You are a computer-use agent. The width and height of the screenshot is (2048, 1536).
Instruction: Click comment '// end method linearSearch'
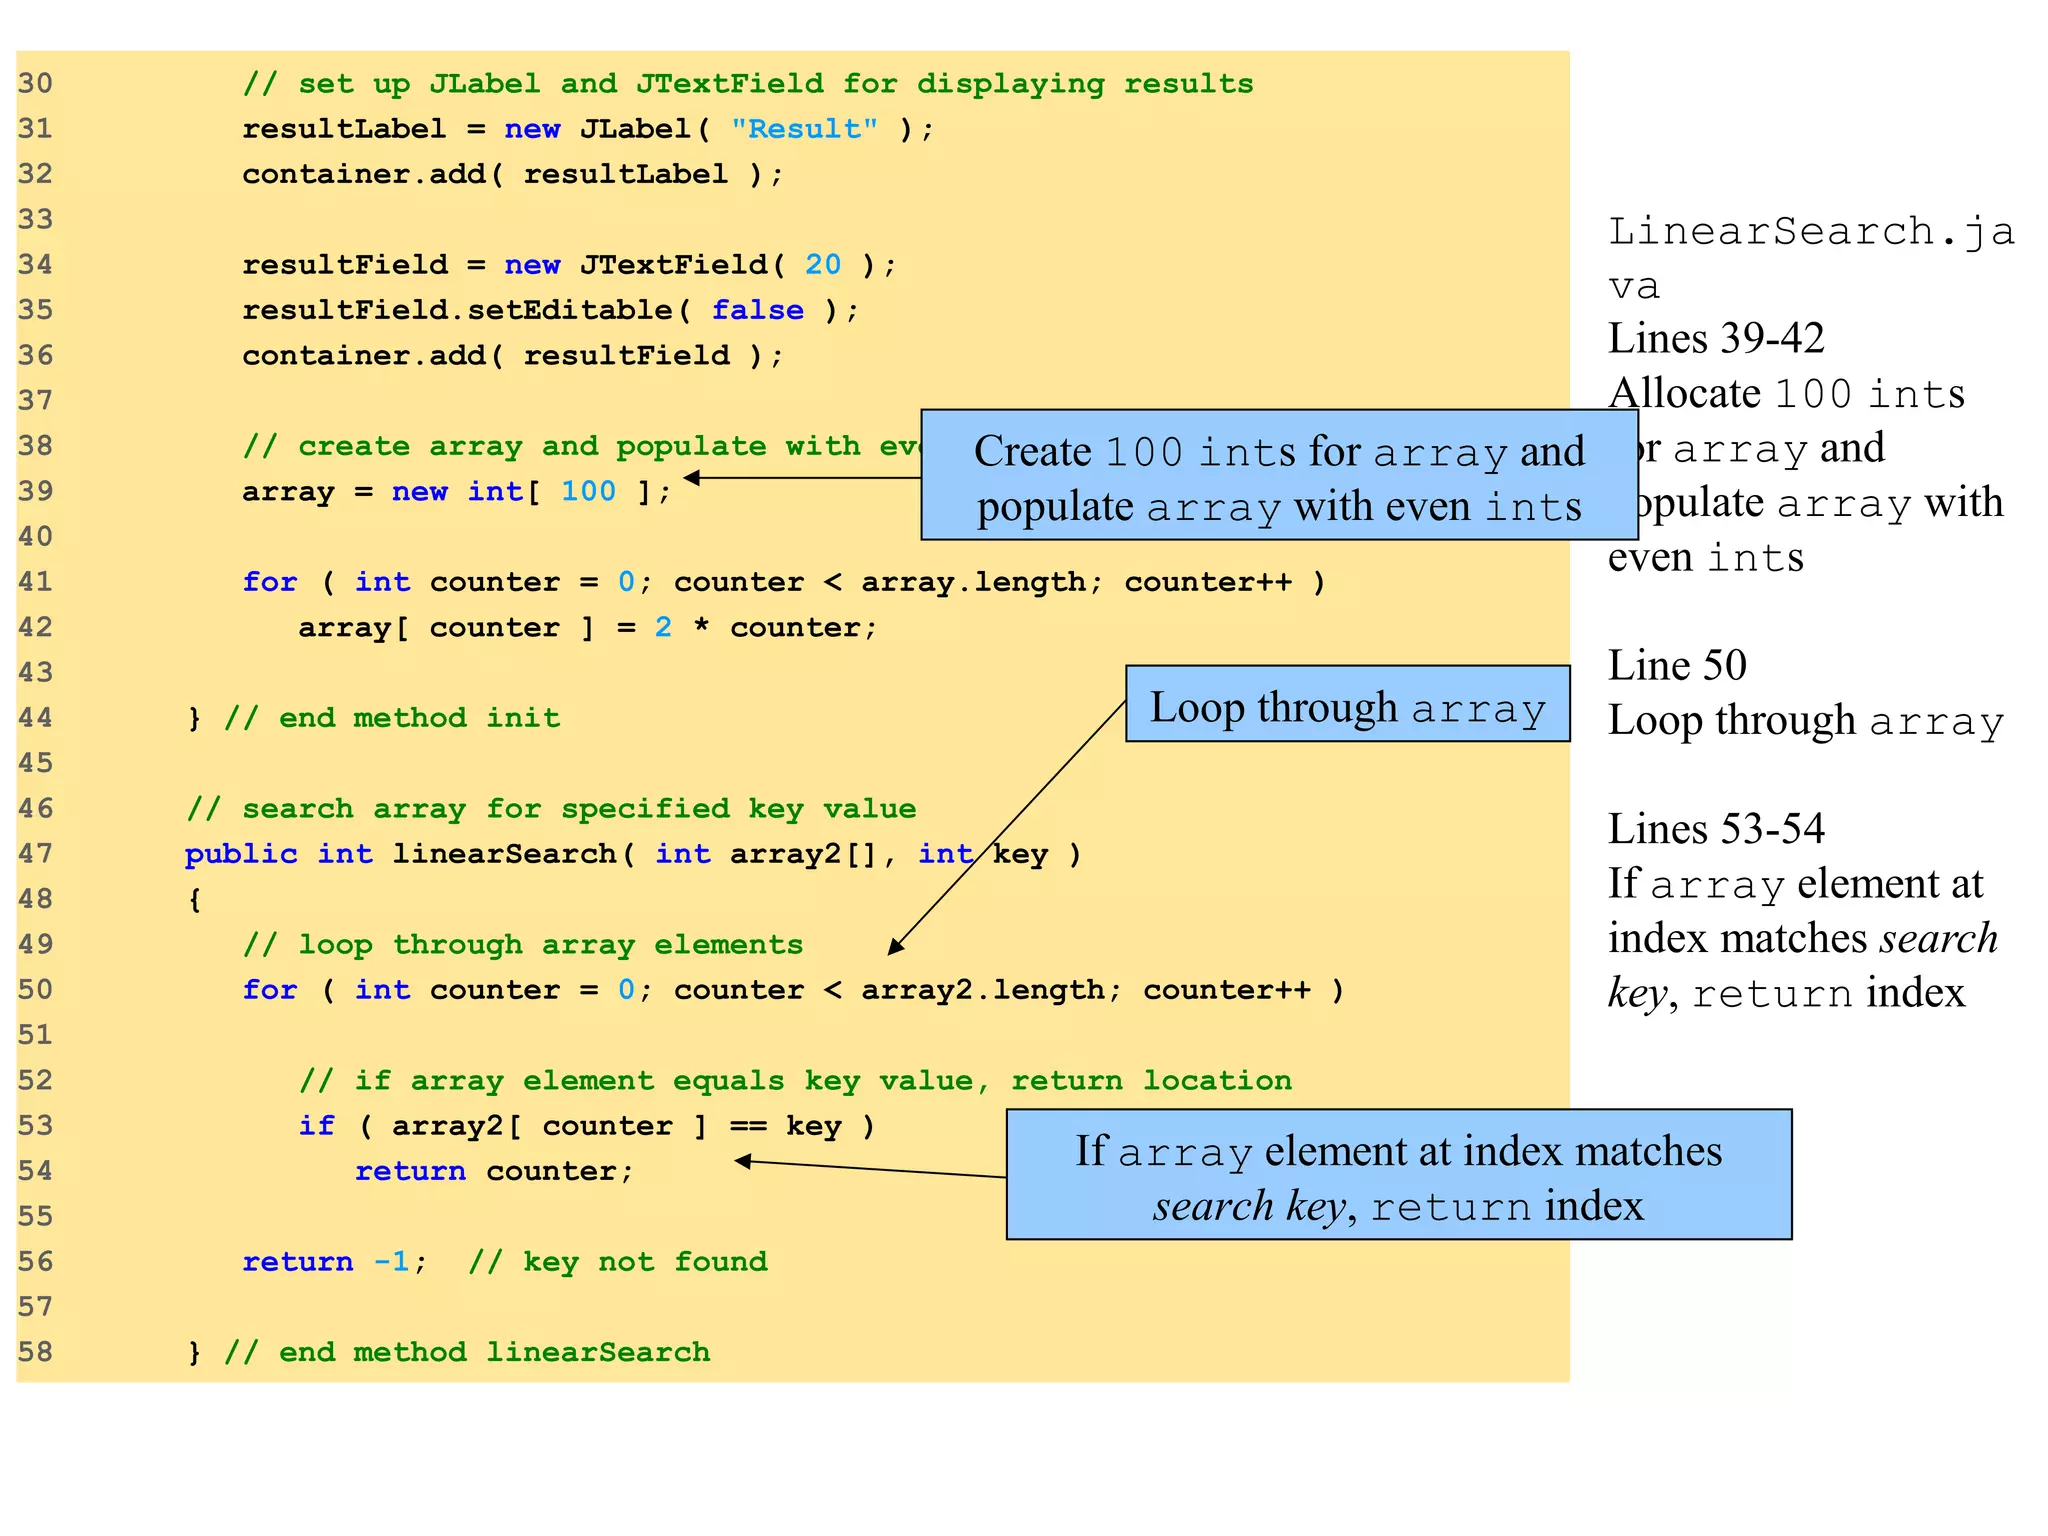(x=467, y=1352)
